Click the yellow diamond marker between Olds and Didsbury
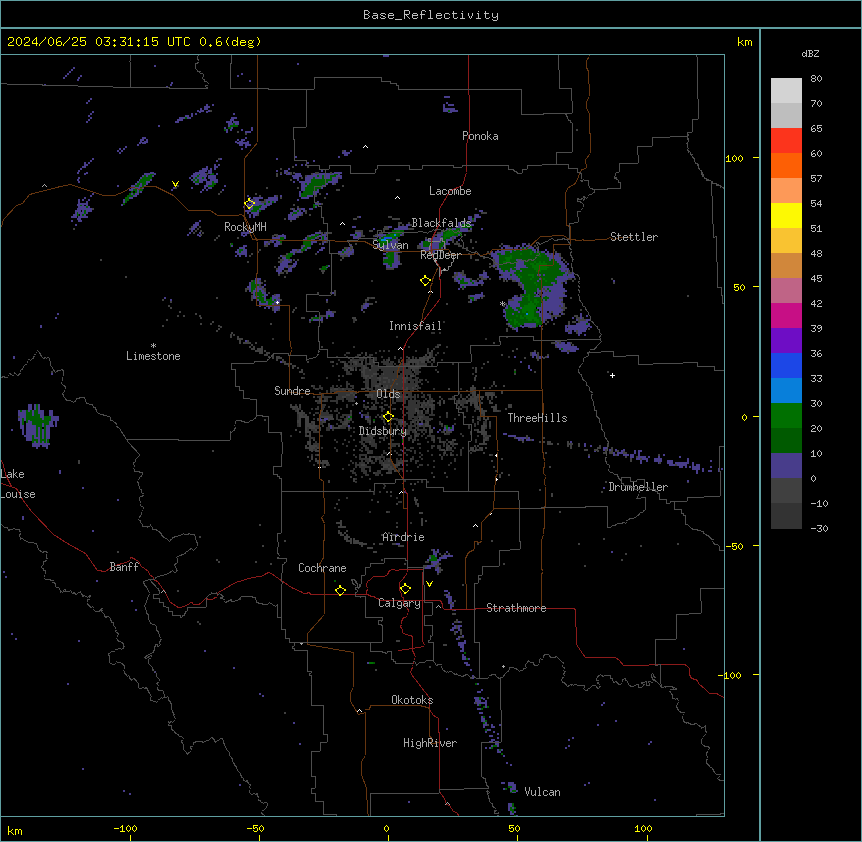The width and height of the screenshot is (862, 842). [x=388, y=417]
